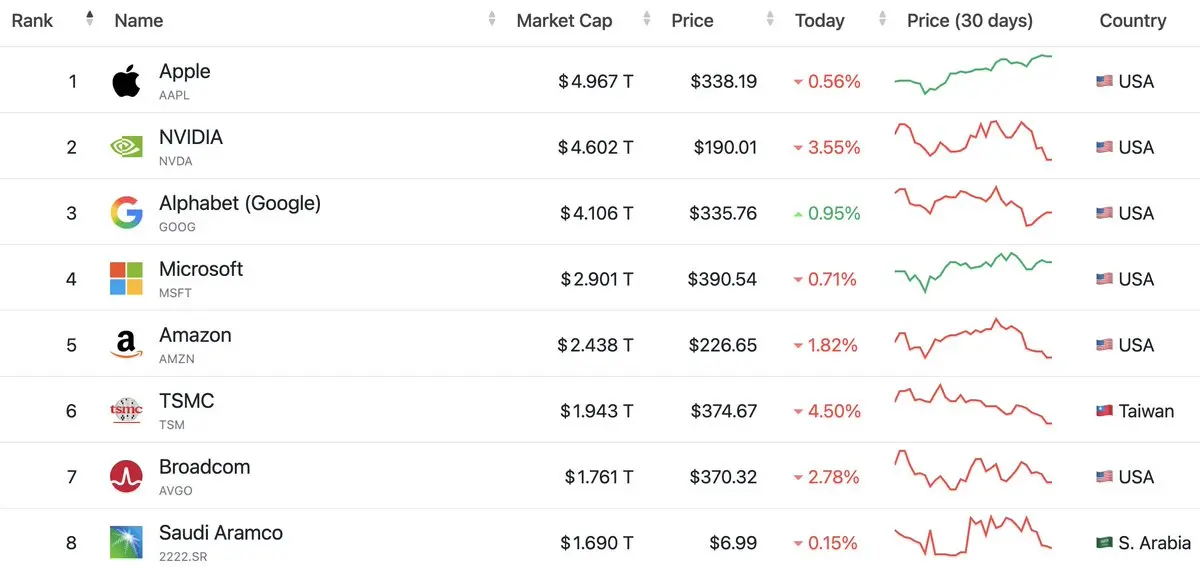Select the Microsoft logo icon

click(126, 279)
